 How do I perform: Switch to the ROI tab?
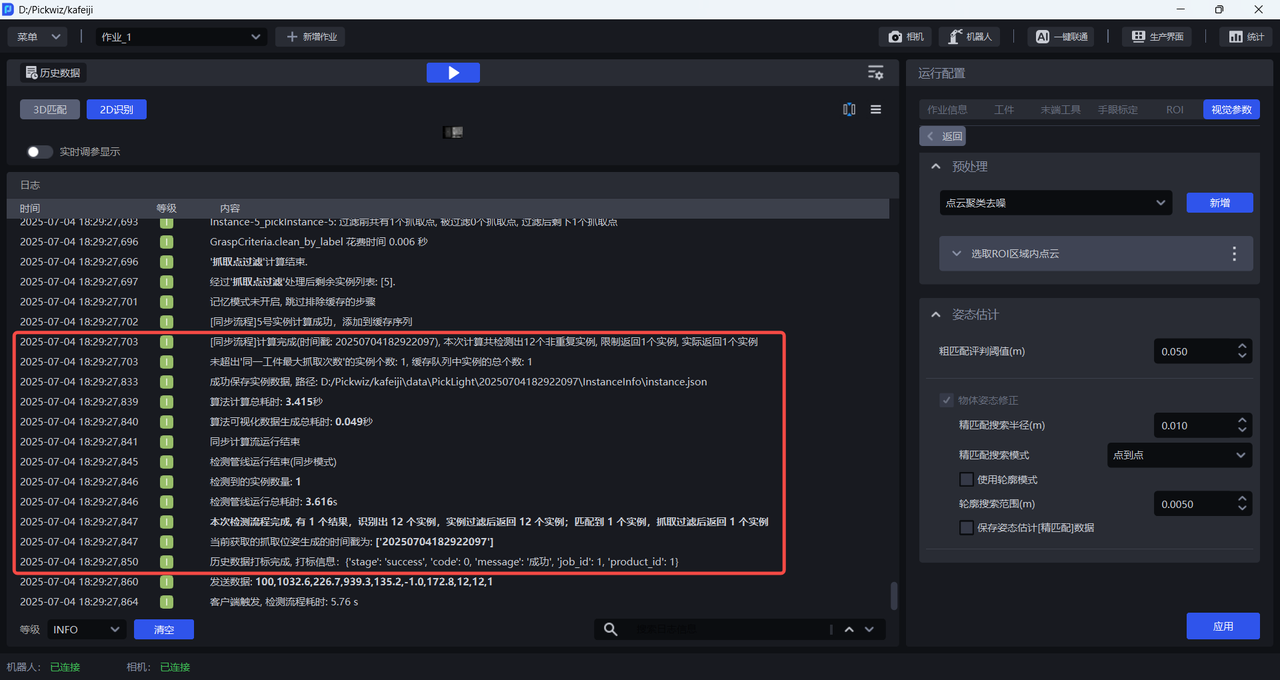1174,110
